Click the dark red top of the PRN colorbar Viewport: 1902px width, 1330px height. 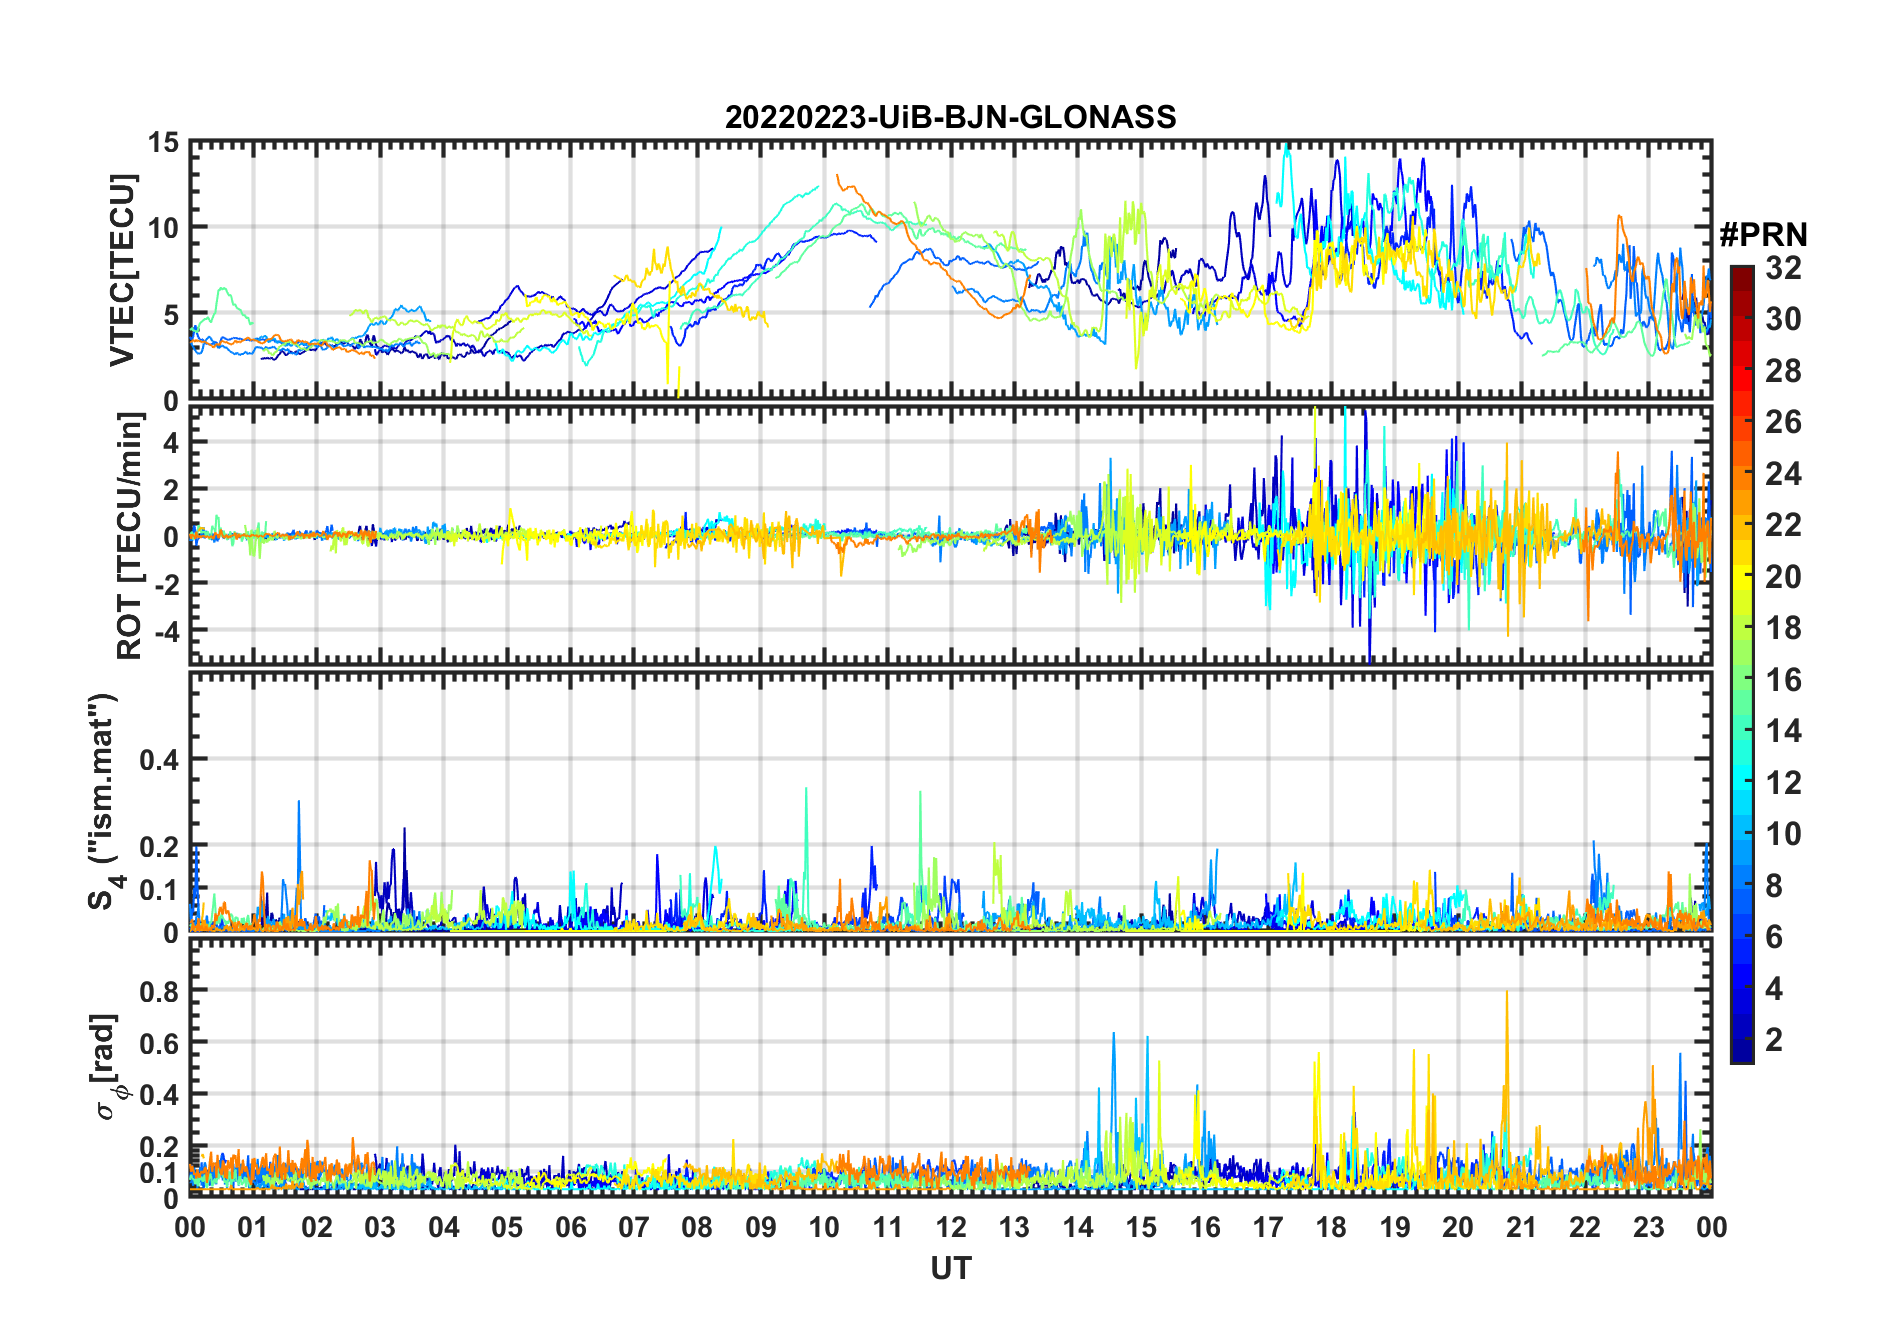point(1741,273)
